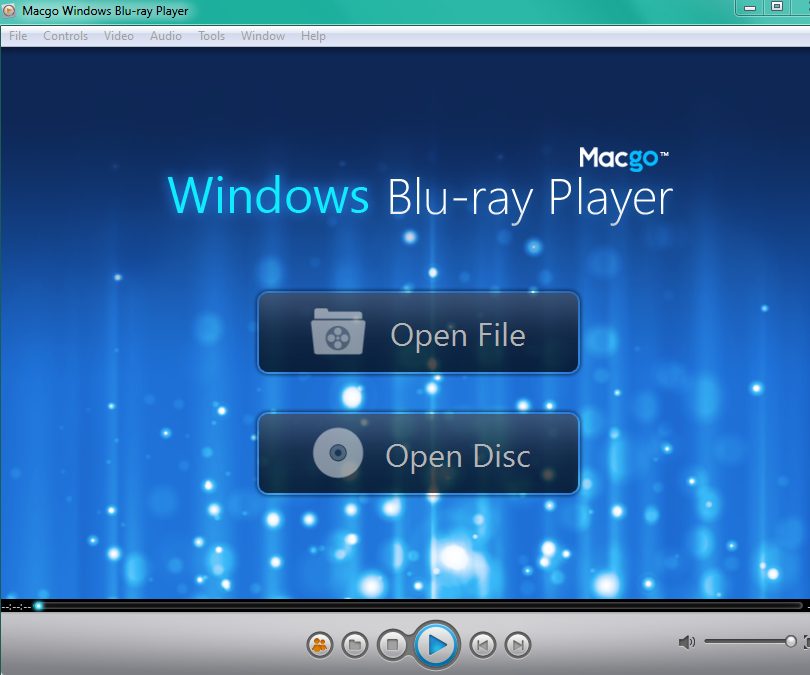Open the File menu
Viewport: 810px width, 675px height.
point(18,36)
